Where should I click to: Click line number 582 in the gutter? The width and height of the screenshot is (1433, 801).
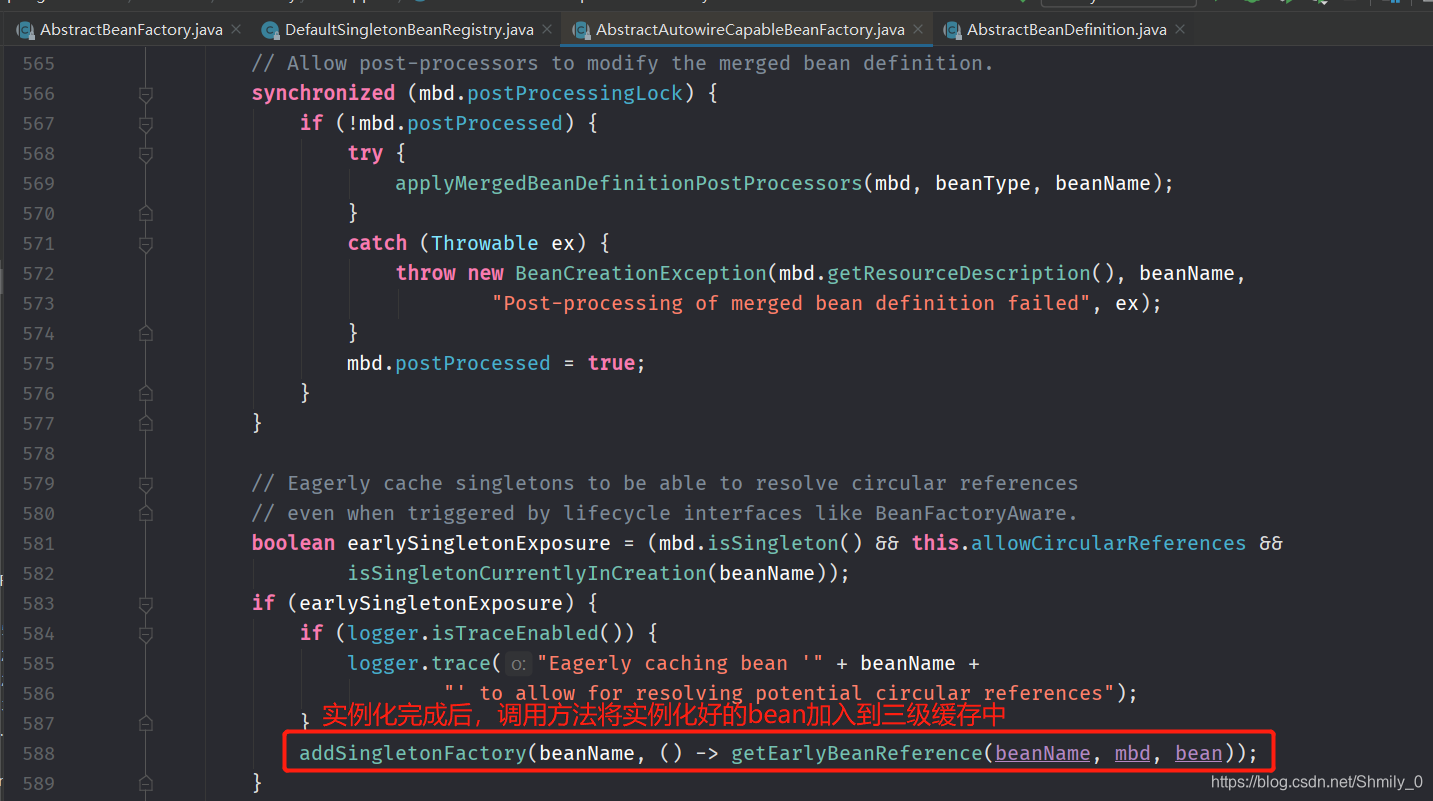coord(38,573)
